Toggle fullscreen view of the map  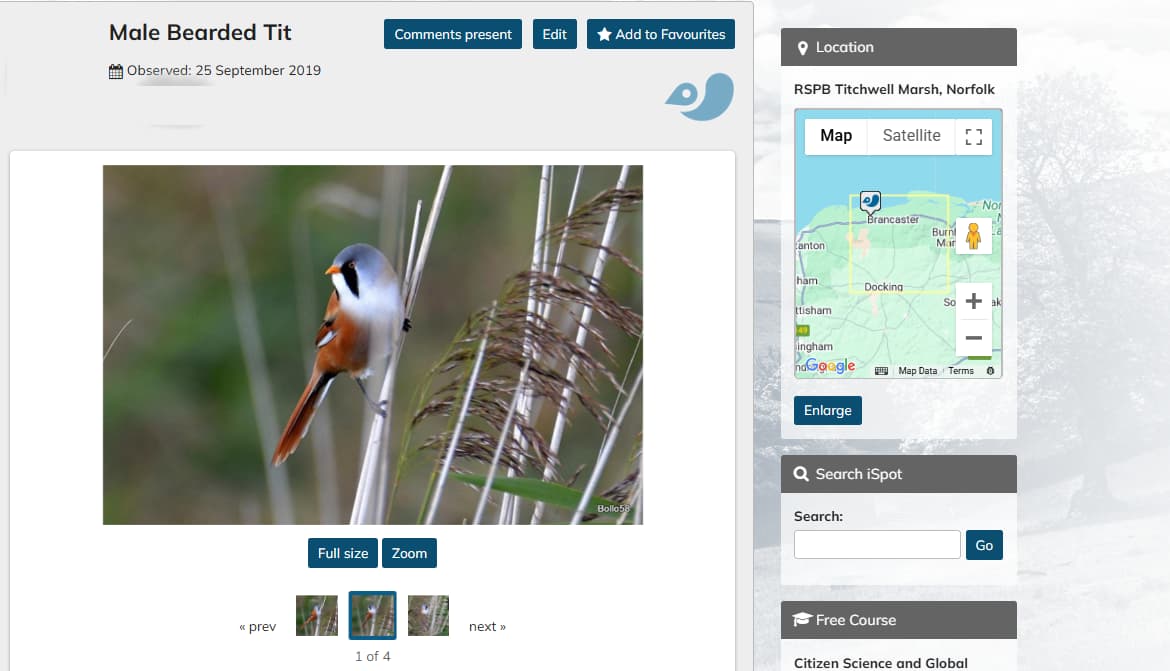(974, 137)
